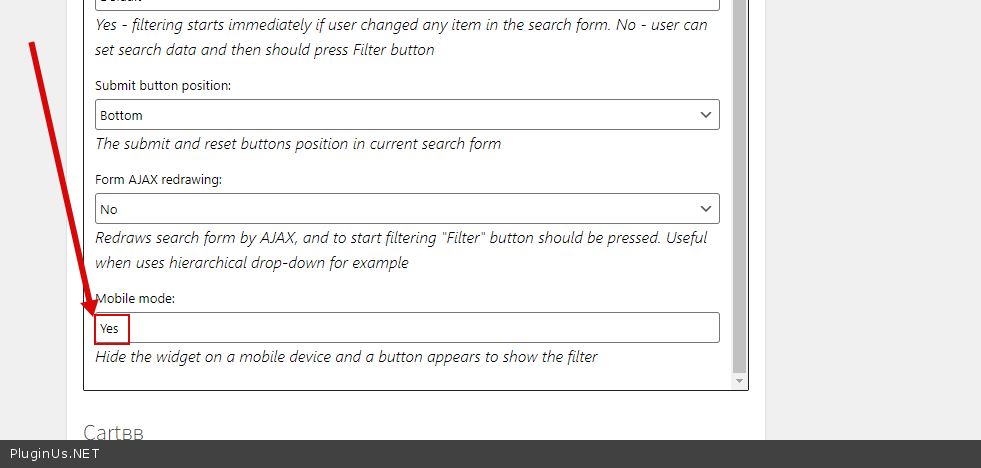This screenshot has height=468, width=981.
Task: Click the Cart heading below the panel
Action: tap(113, 432)
